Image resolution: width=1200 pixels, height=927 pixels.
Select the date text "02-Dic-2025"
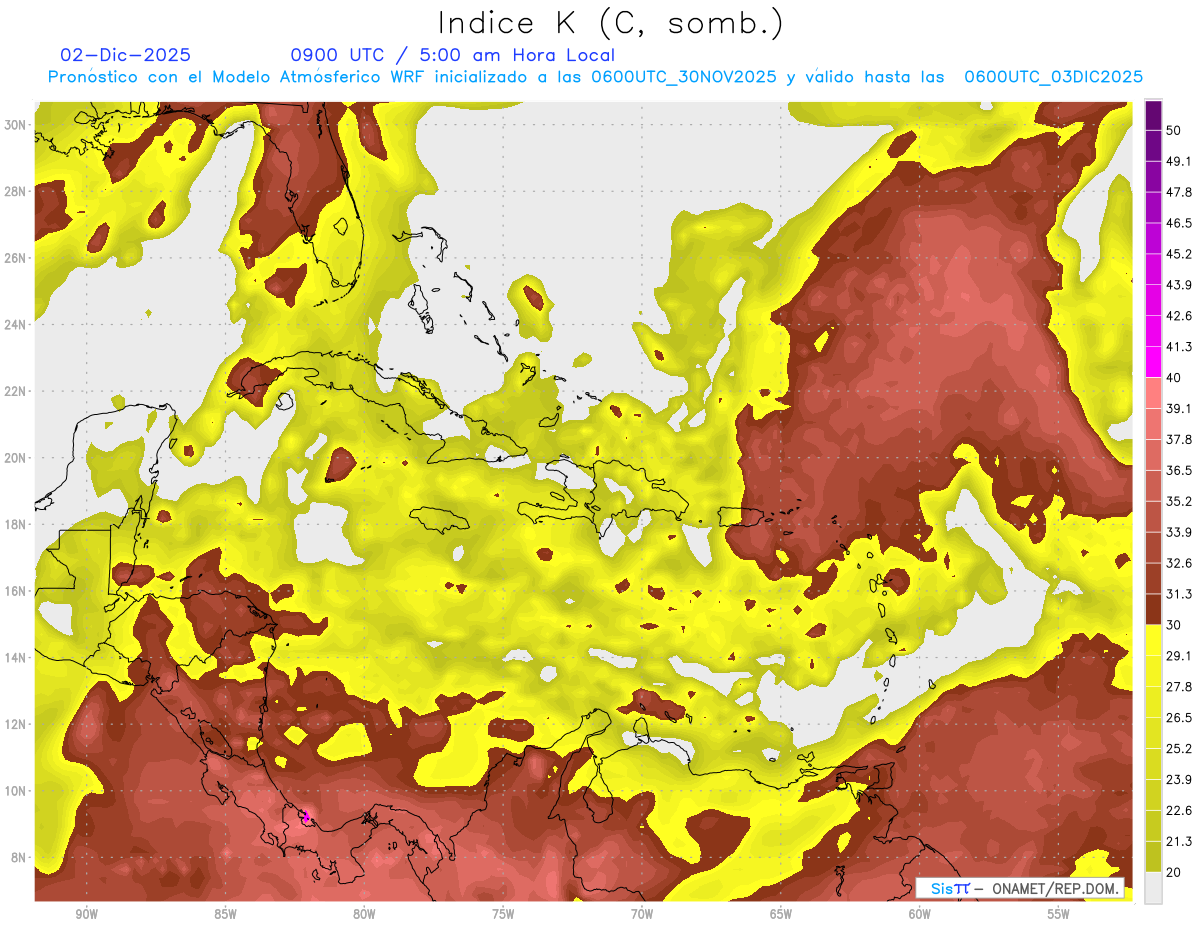tap(125, 55)
